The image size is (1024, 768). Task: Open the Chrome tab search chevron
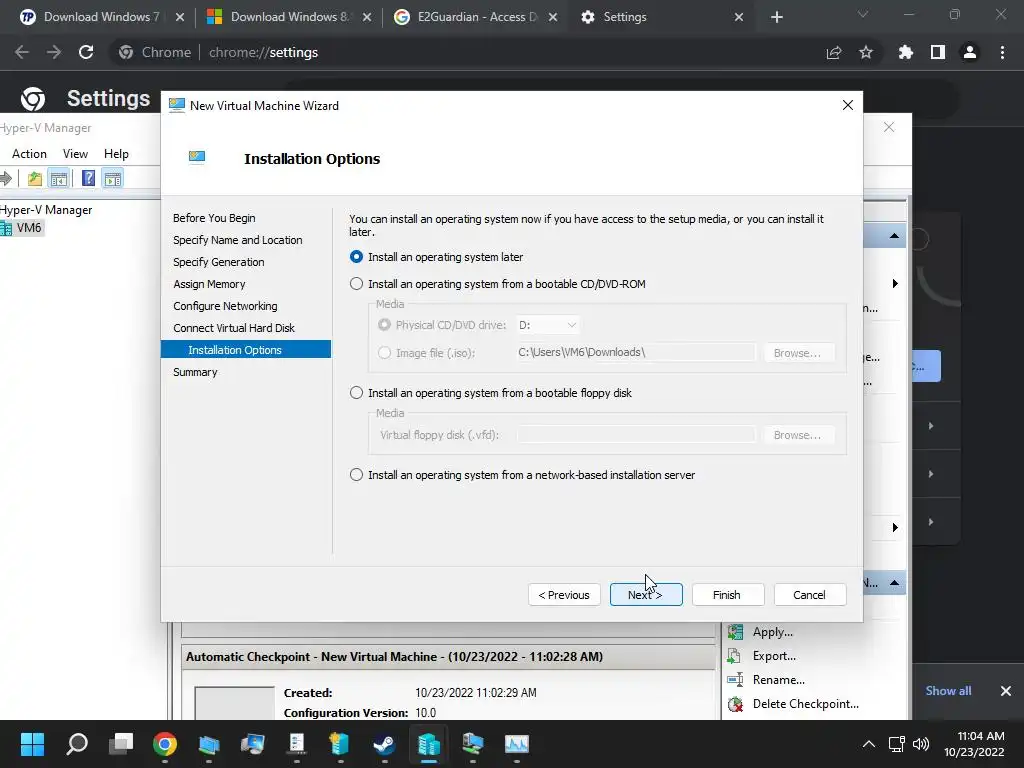coord(863,14)
